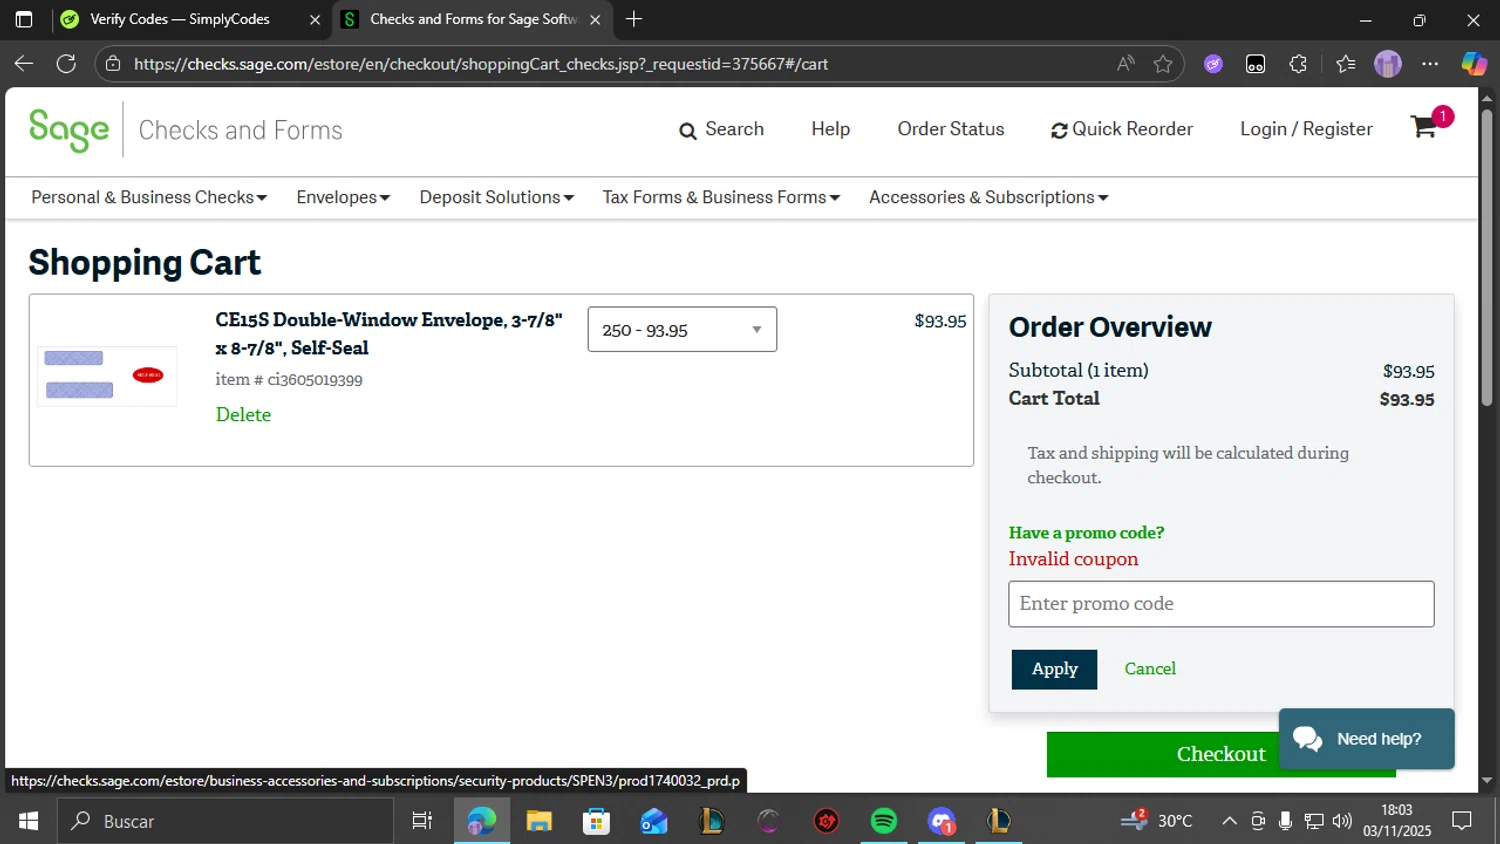Show hidden tray icons chevron
Screen dimensions: 1500x844
point(1229,821)
